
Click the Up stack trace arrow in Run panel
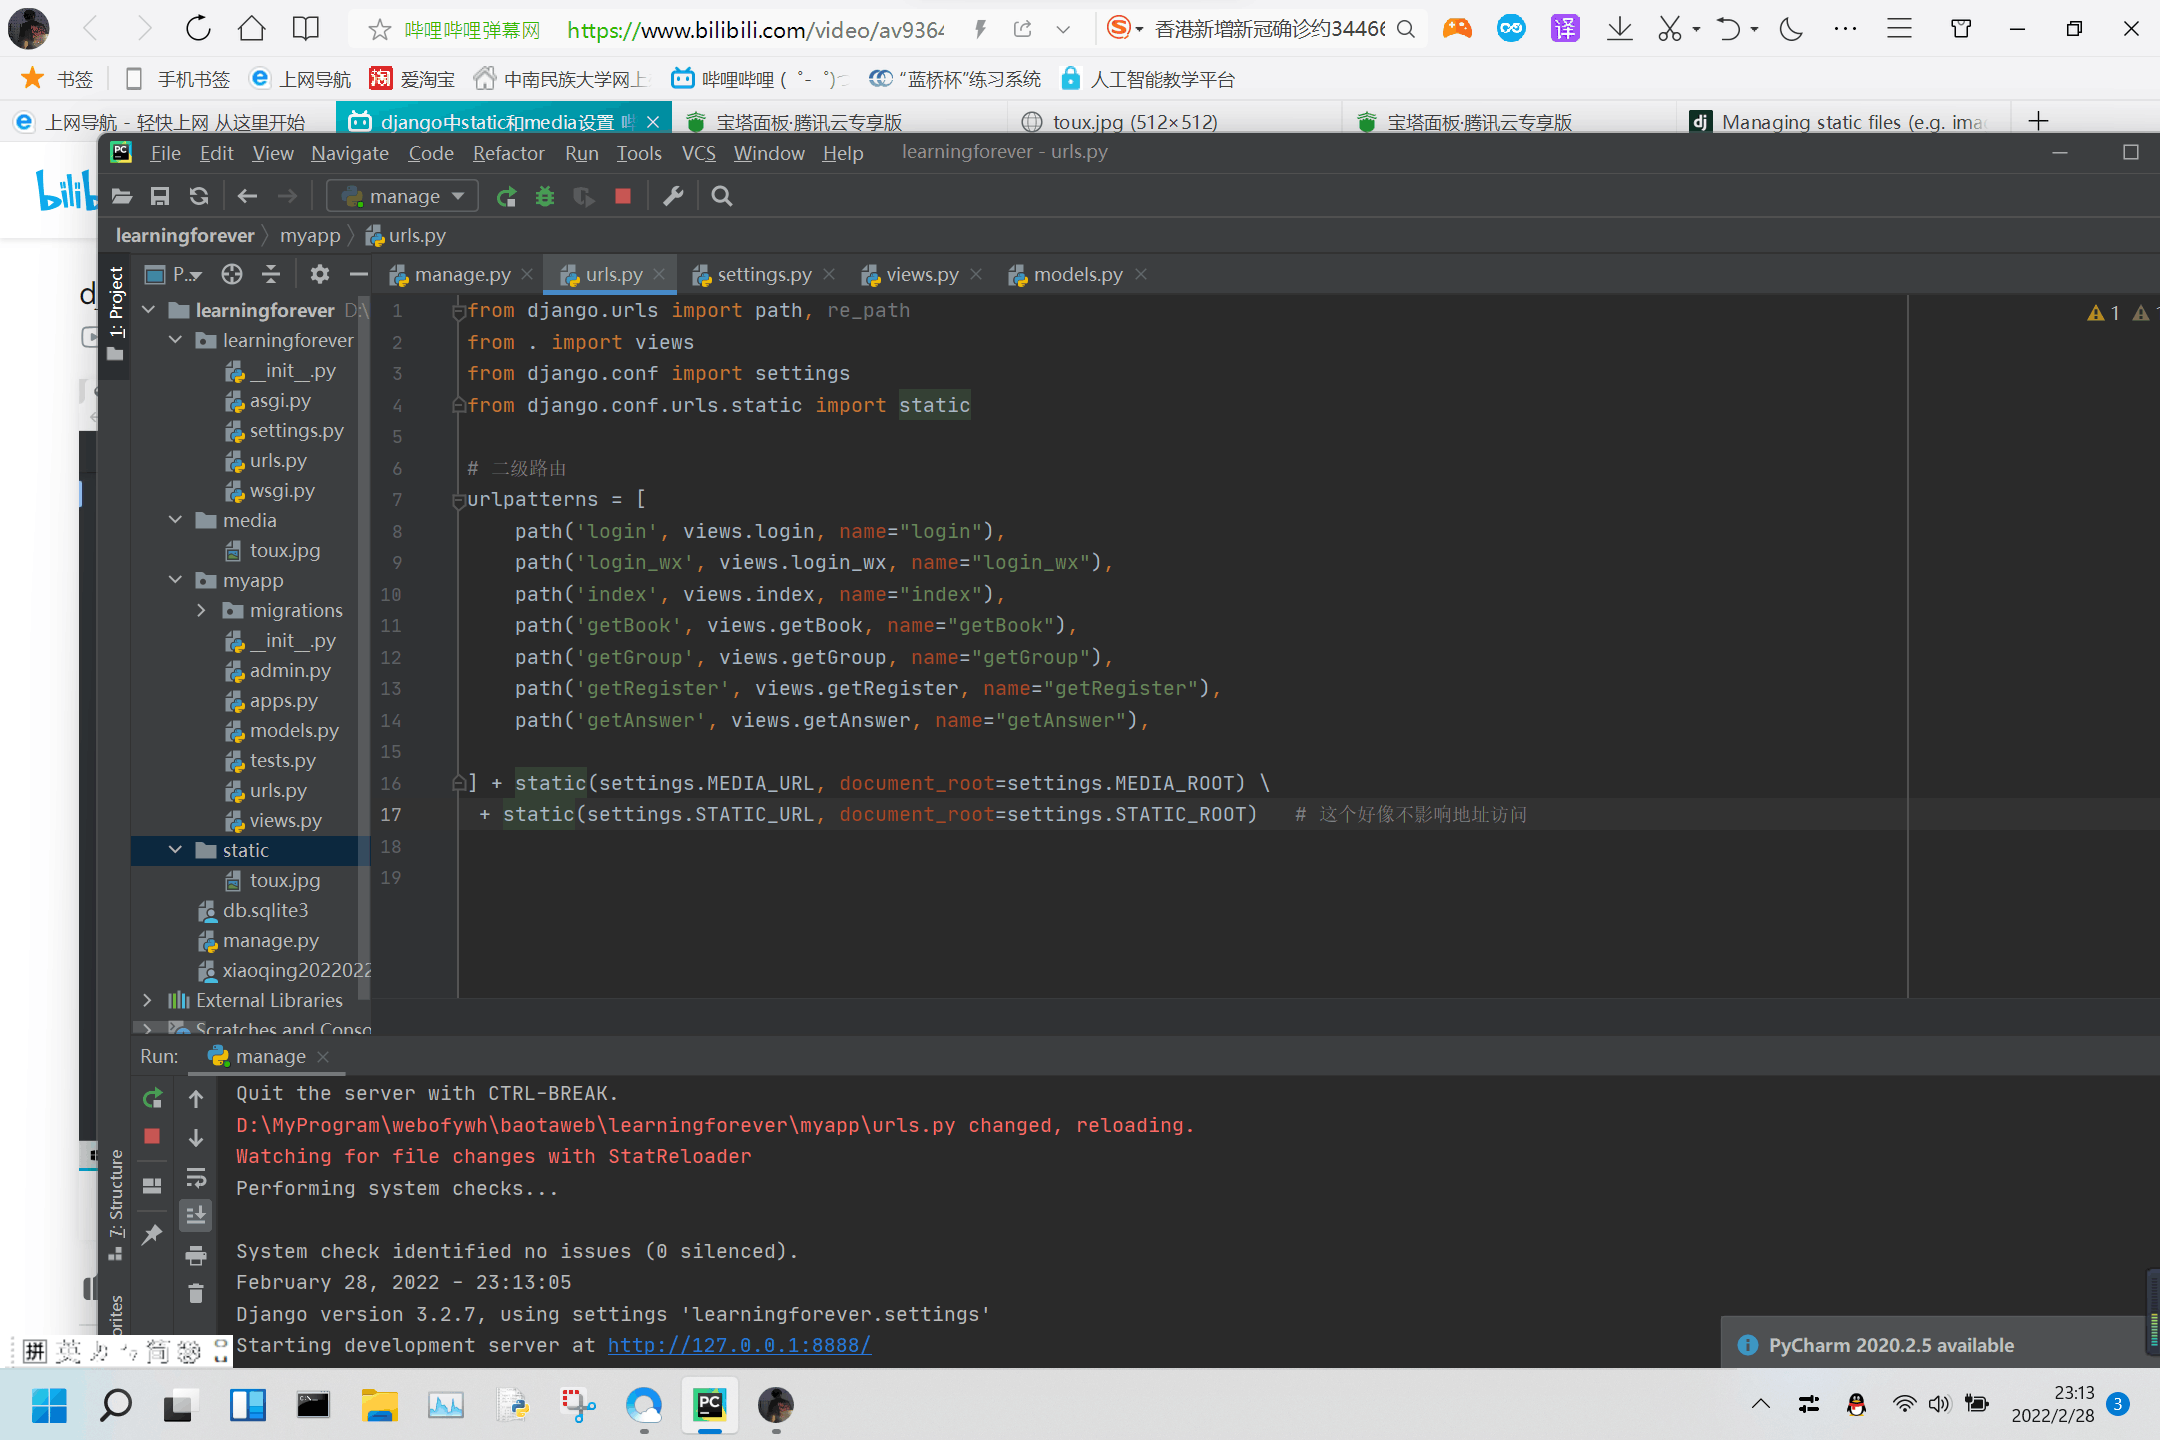tap(196, 1099)
